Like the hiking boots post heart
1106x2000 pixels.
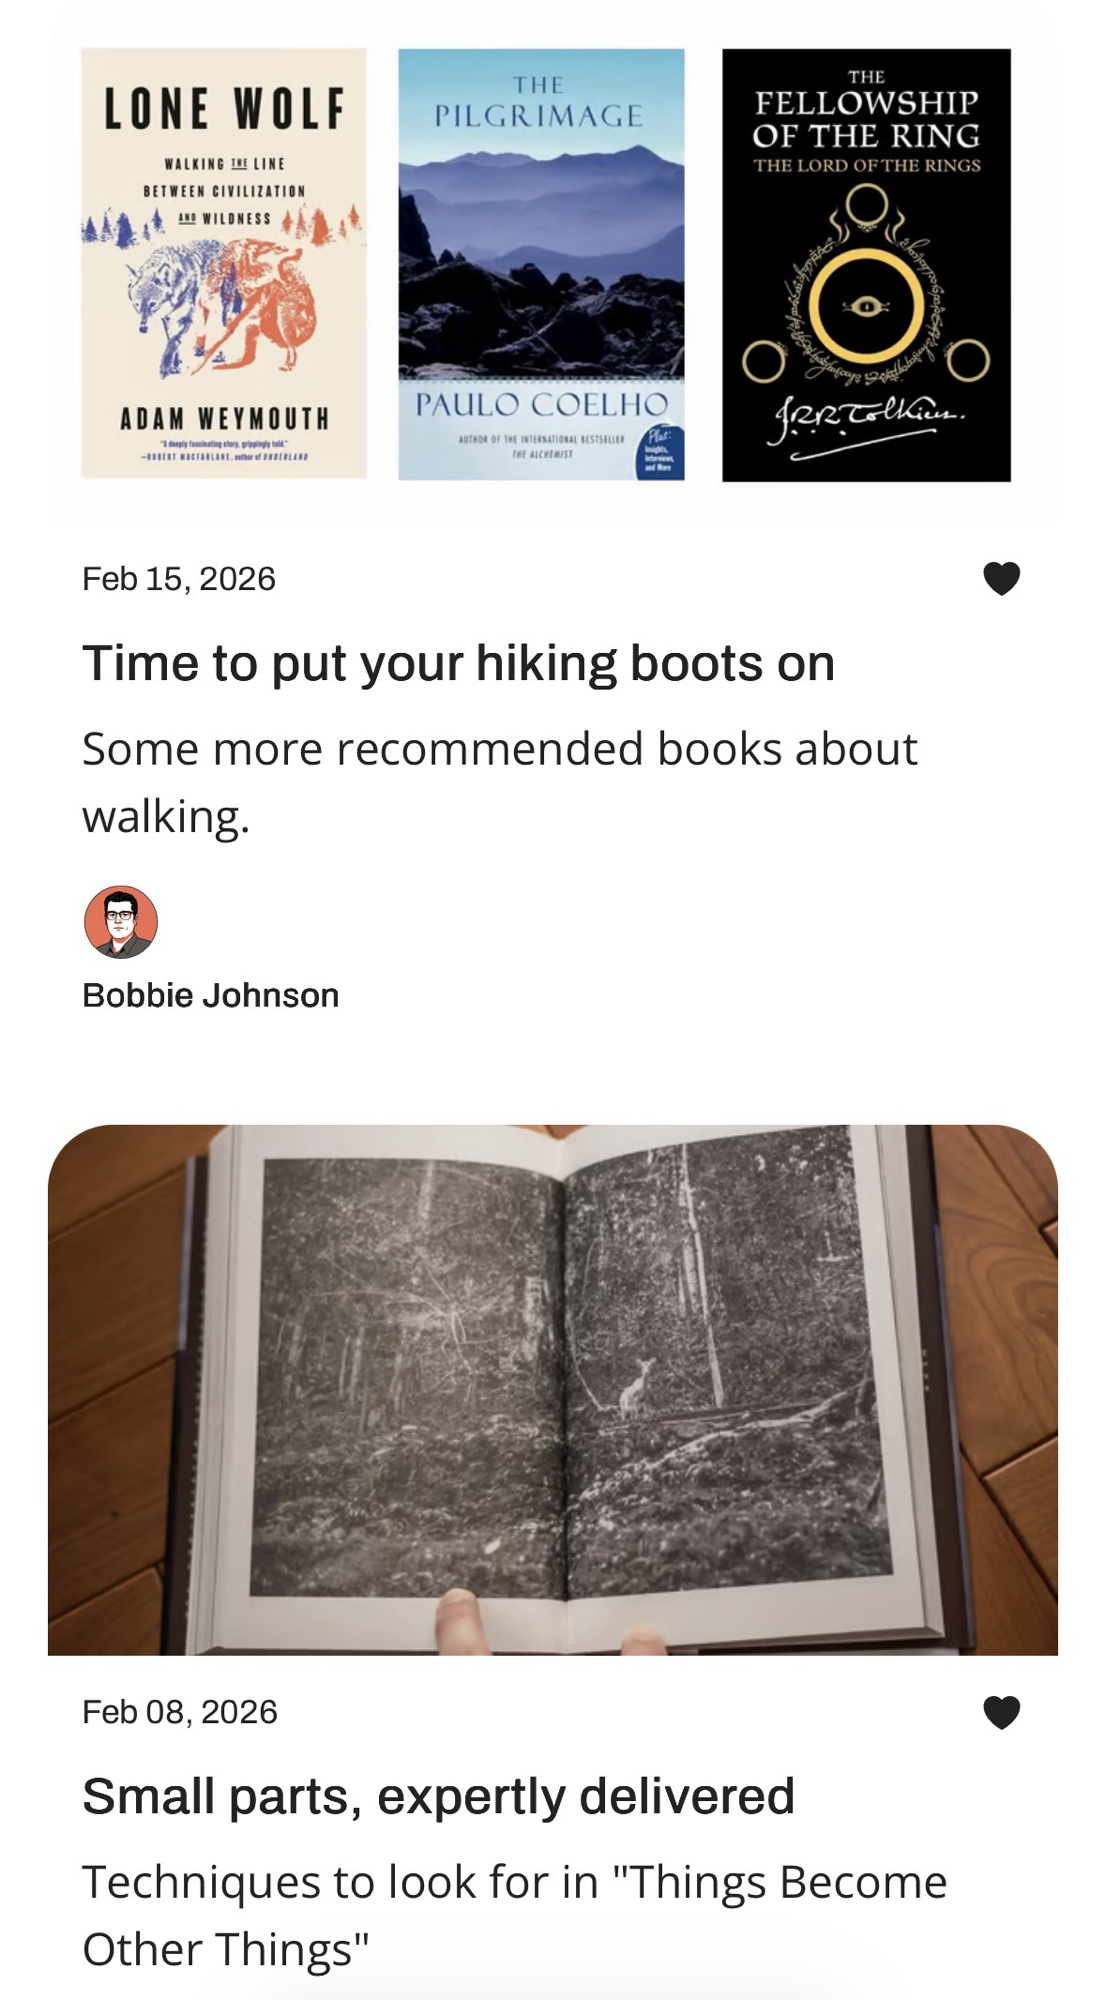1001,578
